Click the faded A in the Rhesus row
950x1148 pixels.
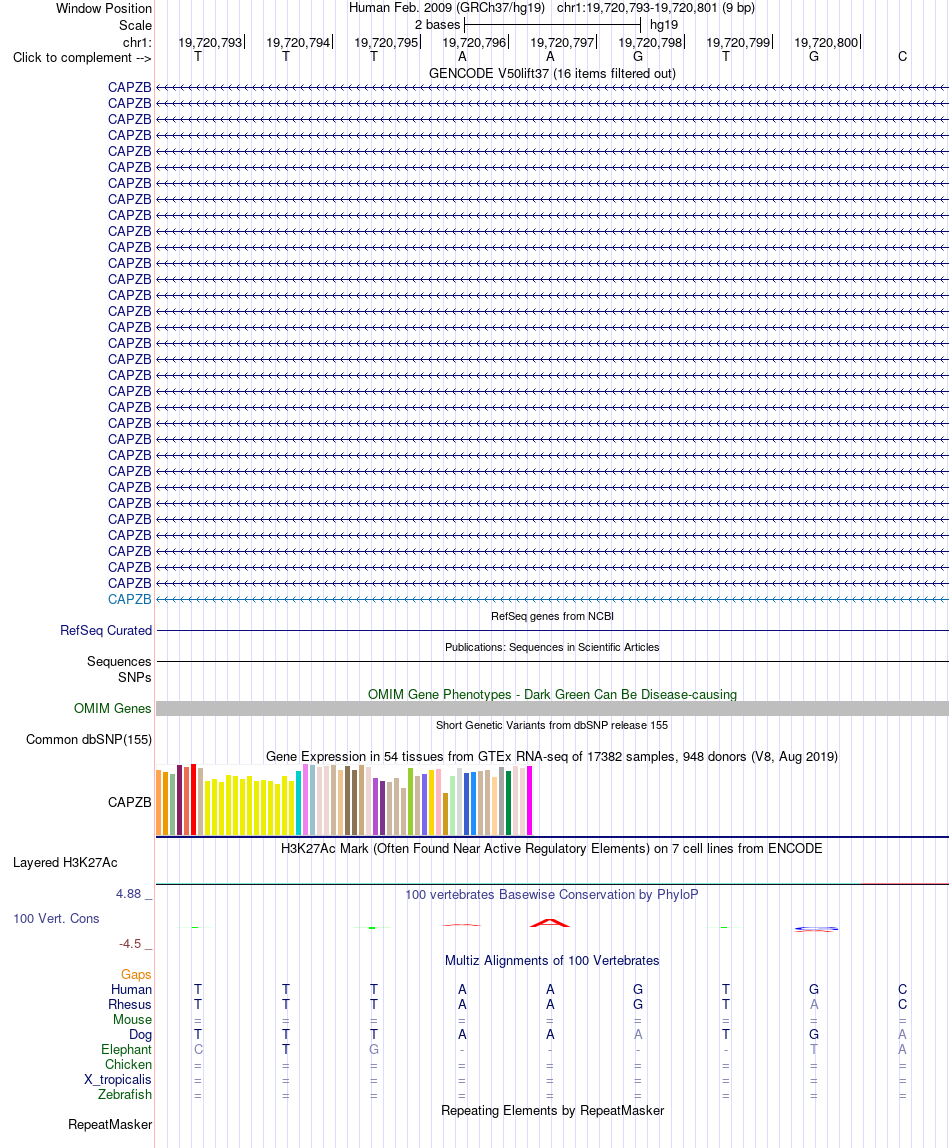click(x=814, y=1004)
